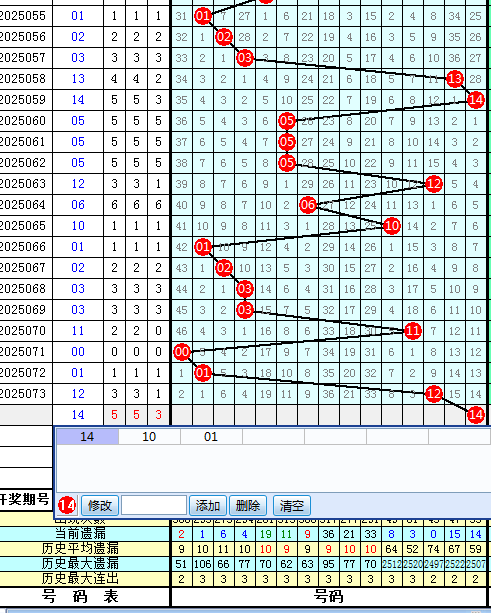
Task: Click the red 13 ball in row 2025058
Action: 455,79
